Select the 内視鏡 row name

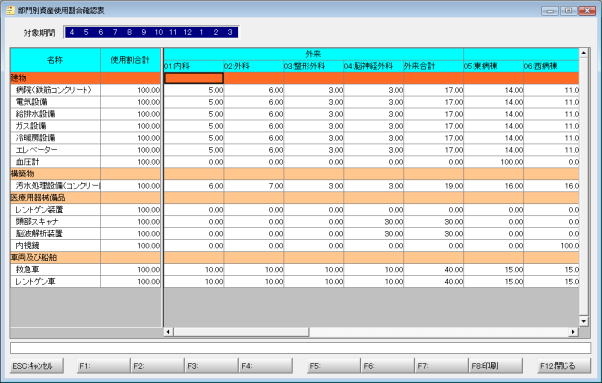click(55, 246)
